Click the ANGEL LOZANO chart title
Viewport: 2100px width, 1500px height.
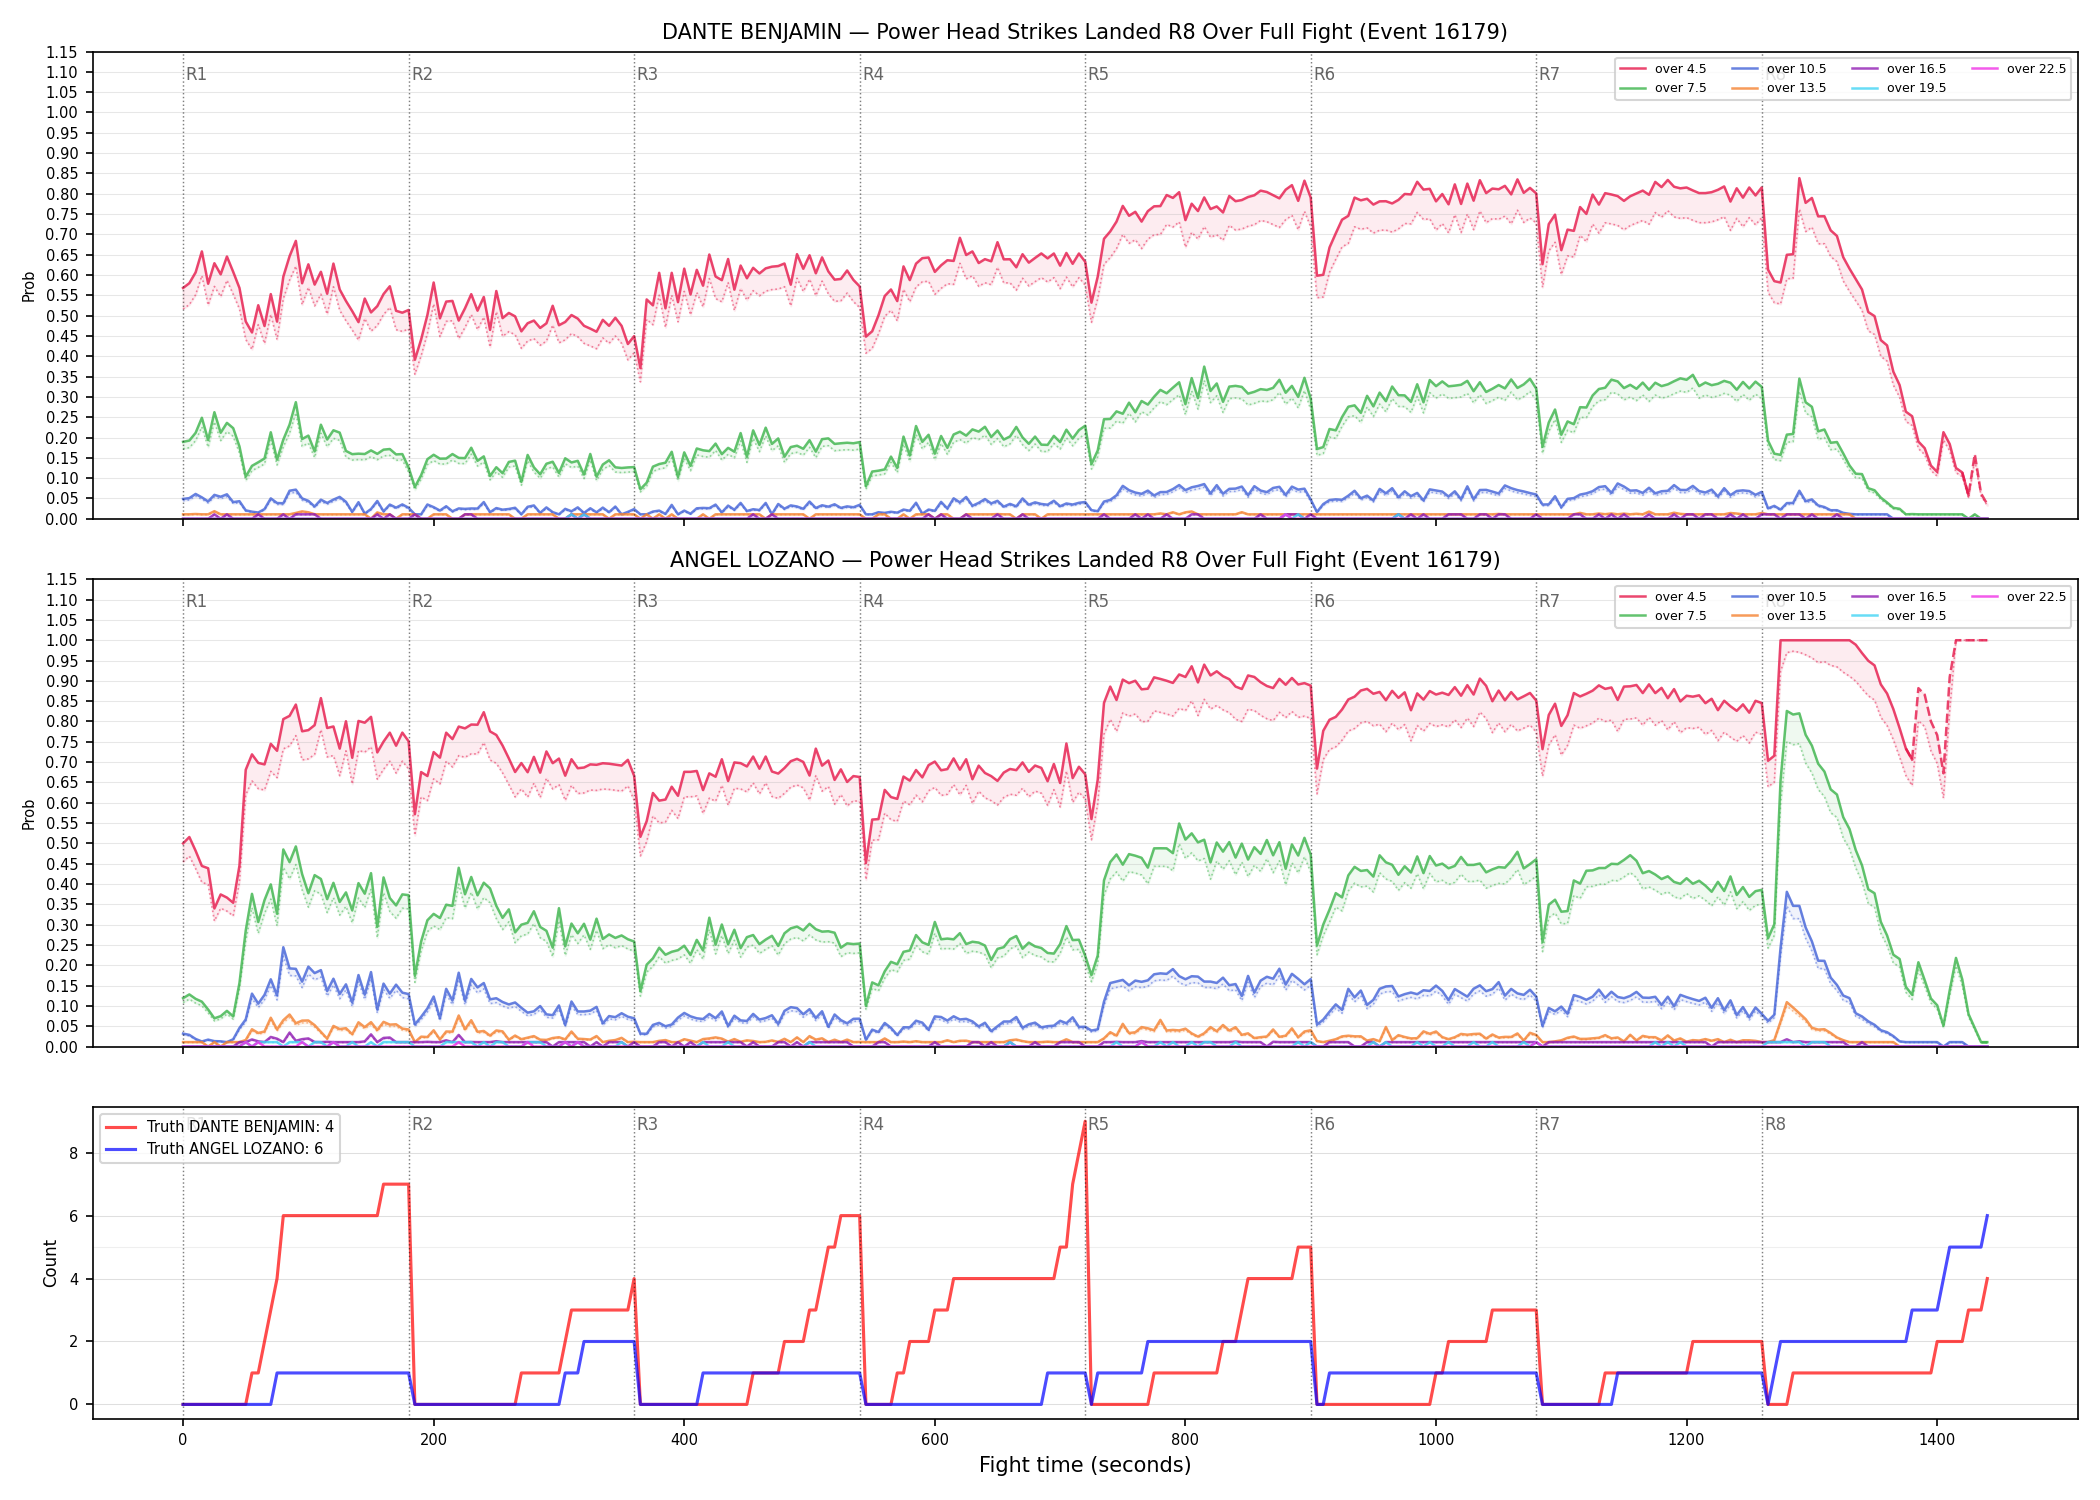(1084, 560)
